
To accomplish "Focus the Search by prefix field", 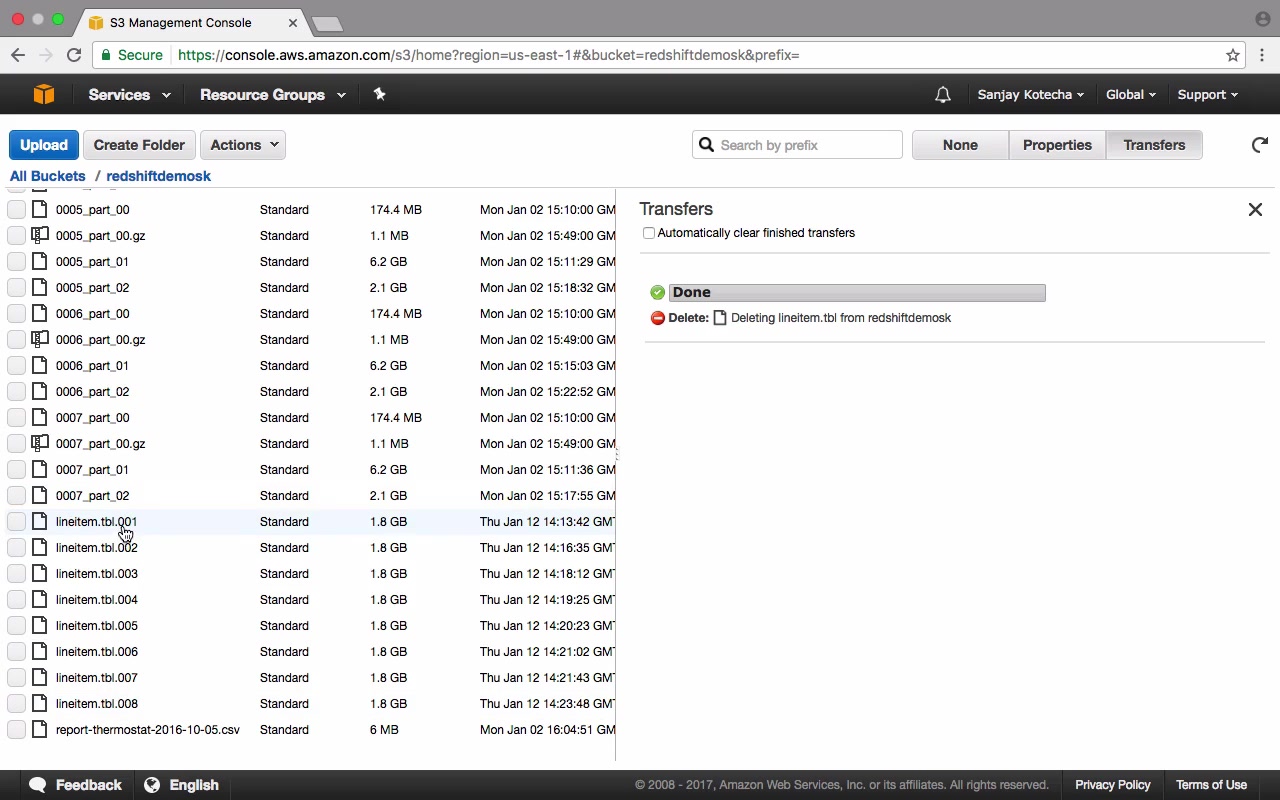I will tap(797, 145).
